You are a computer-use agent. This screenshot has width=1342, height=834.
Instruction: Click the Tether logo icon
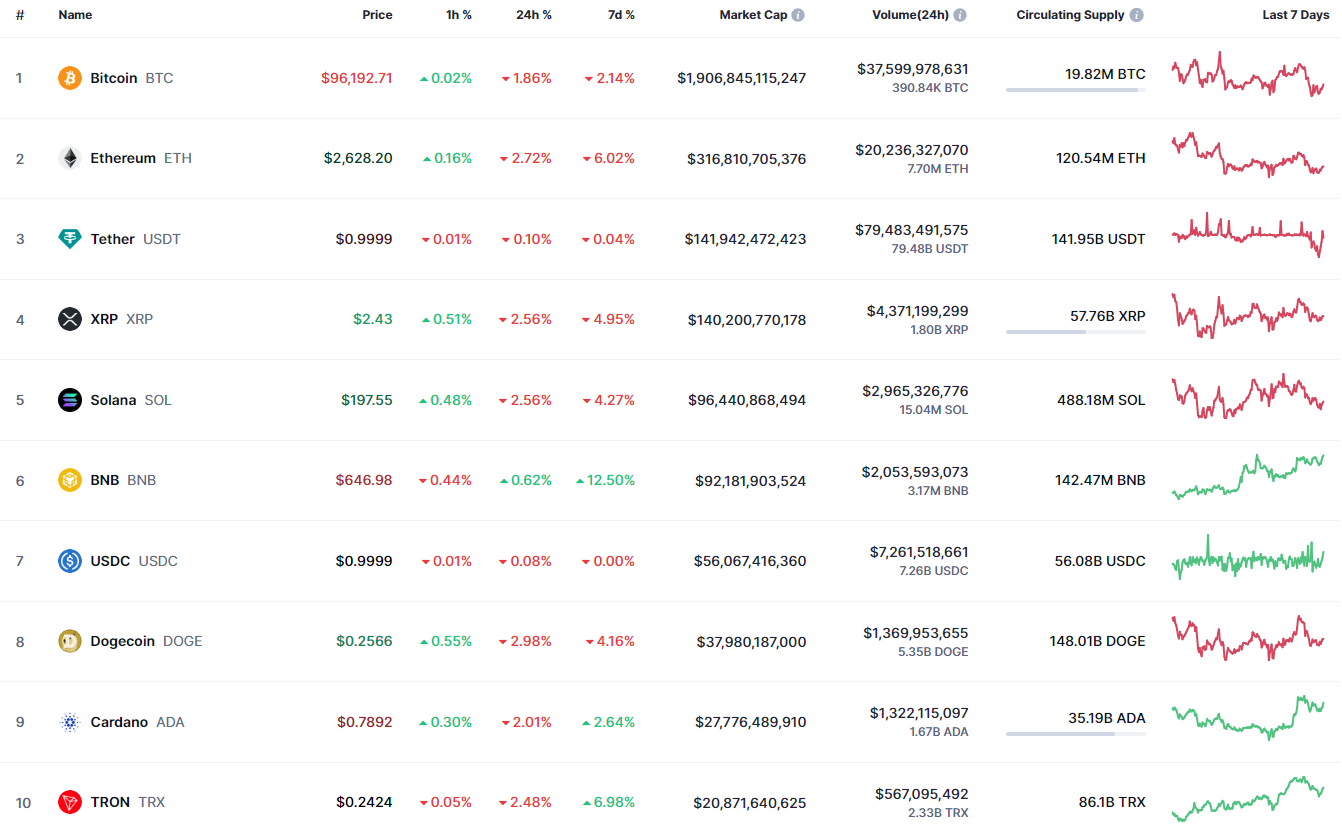[70, 239]
